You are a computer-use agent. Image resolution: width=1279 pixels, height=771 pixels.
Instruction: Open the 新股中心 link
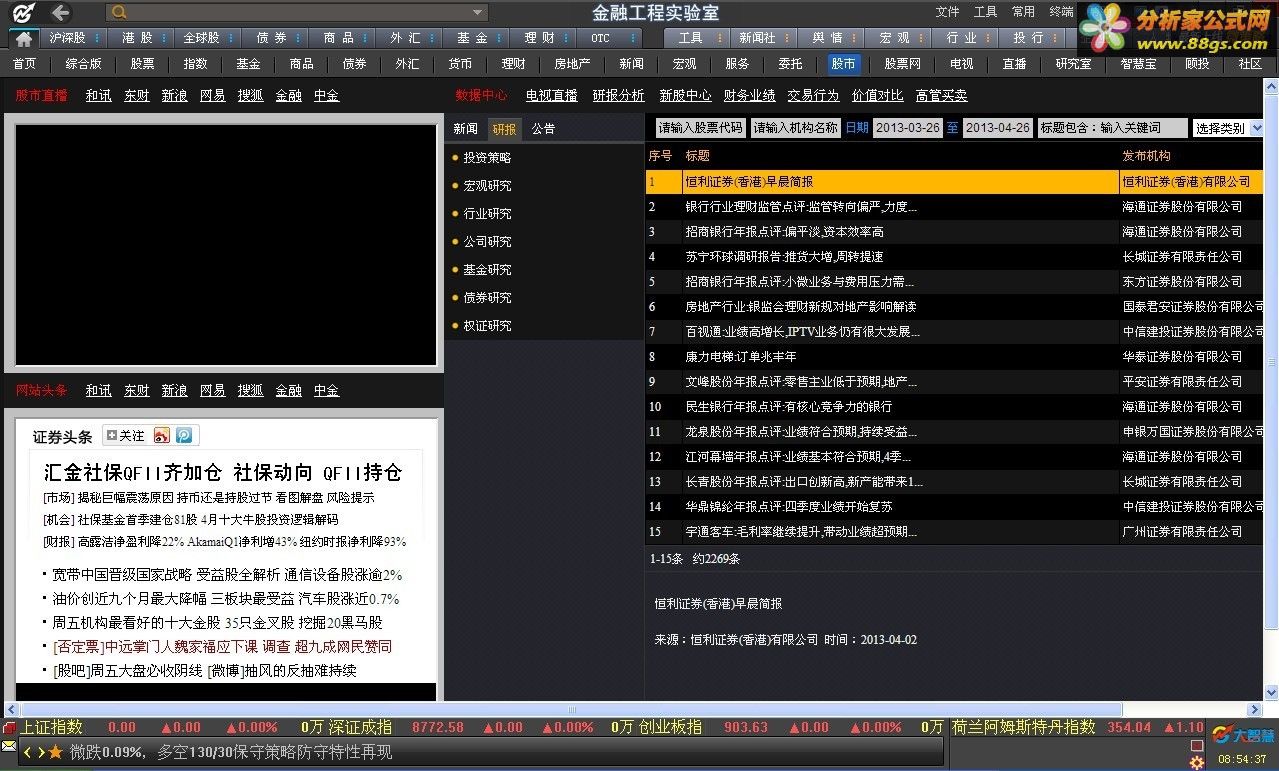tap(685, 96)
